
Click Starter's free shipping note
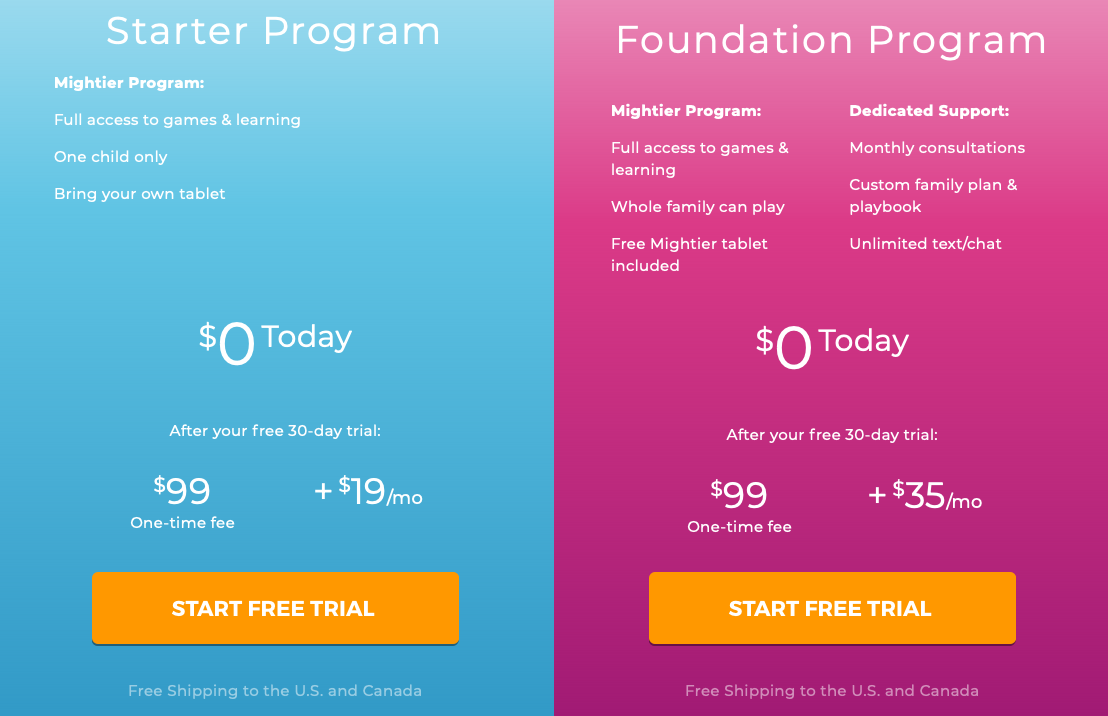click(x=275, y=691)
